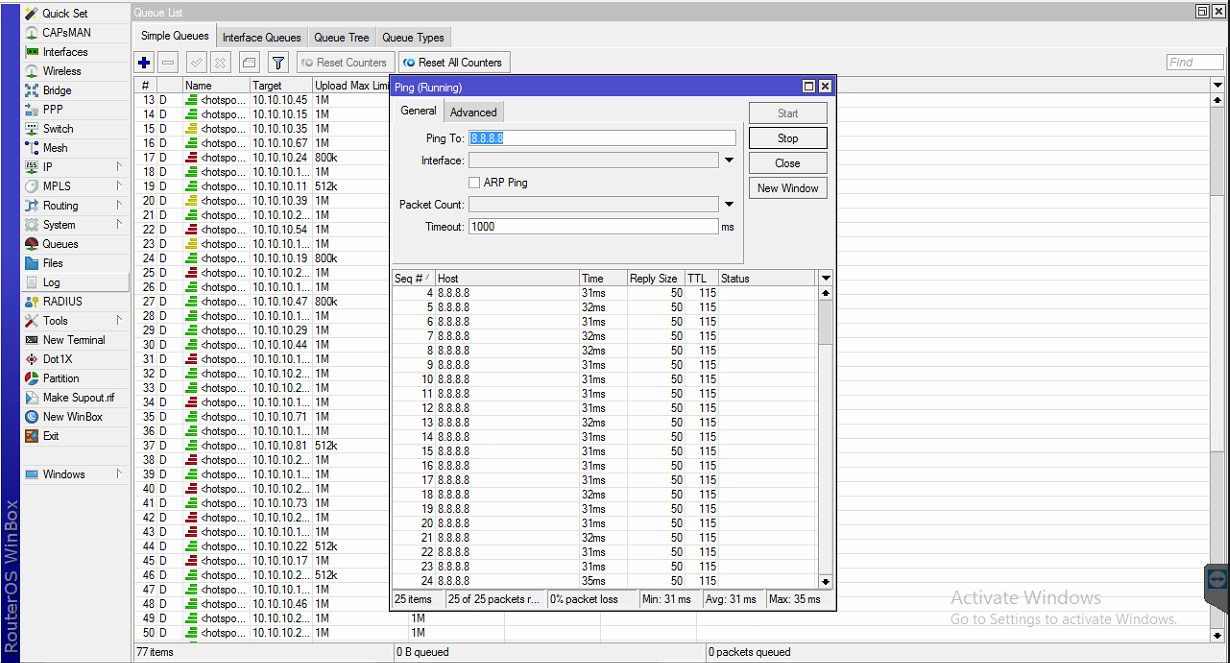The image size is (1230, 663).
Task: Sort ping results by Seq # column
Action: [x=414, y=278]
